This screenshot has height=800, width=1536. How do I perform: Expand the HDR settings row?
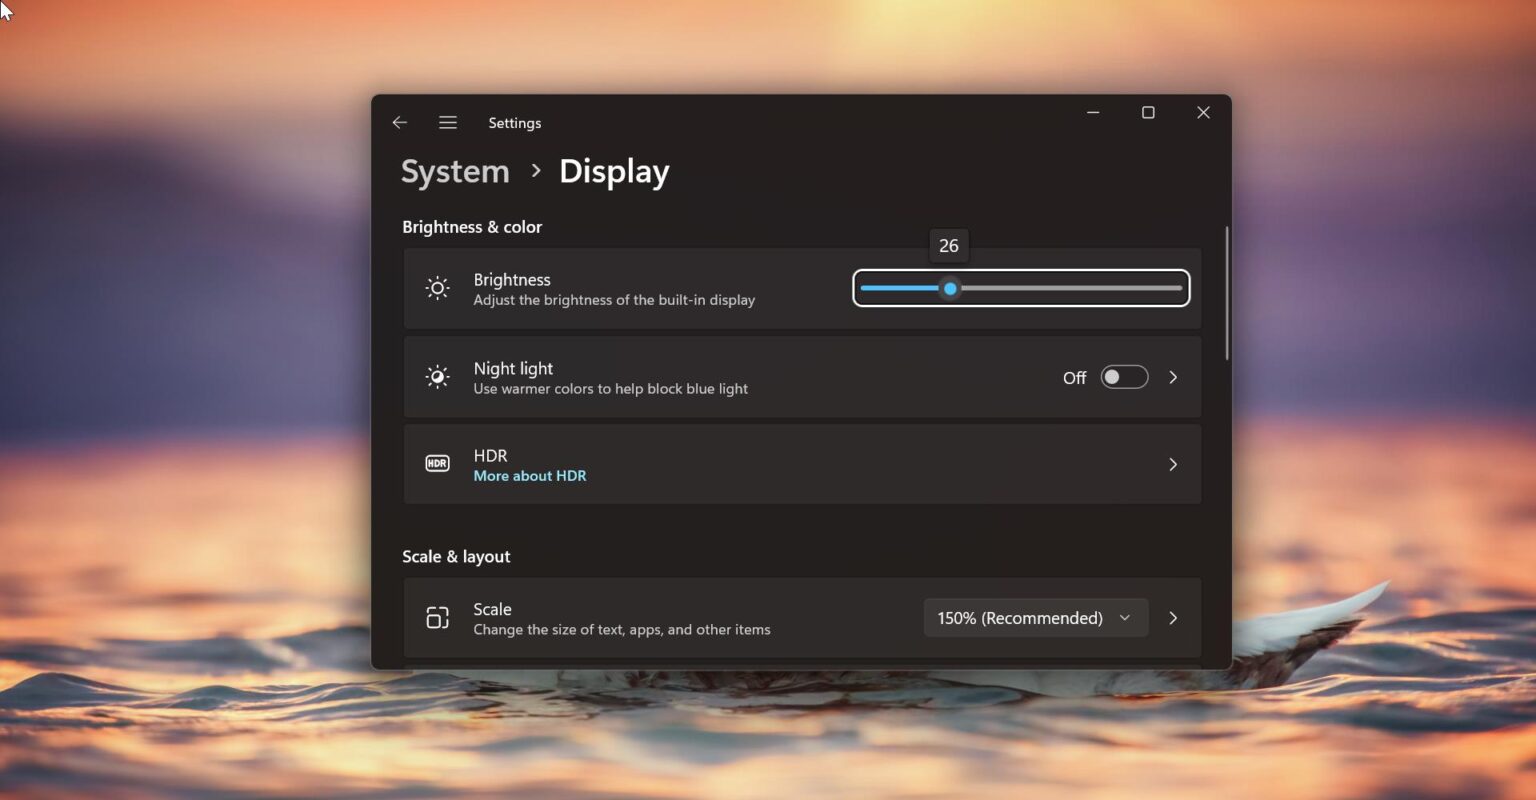(x=1173, y=463)
